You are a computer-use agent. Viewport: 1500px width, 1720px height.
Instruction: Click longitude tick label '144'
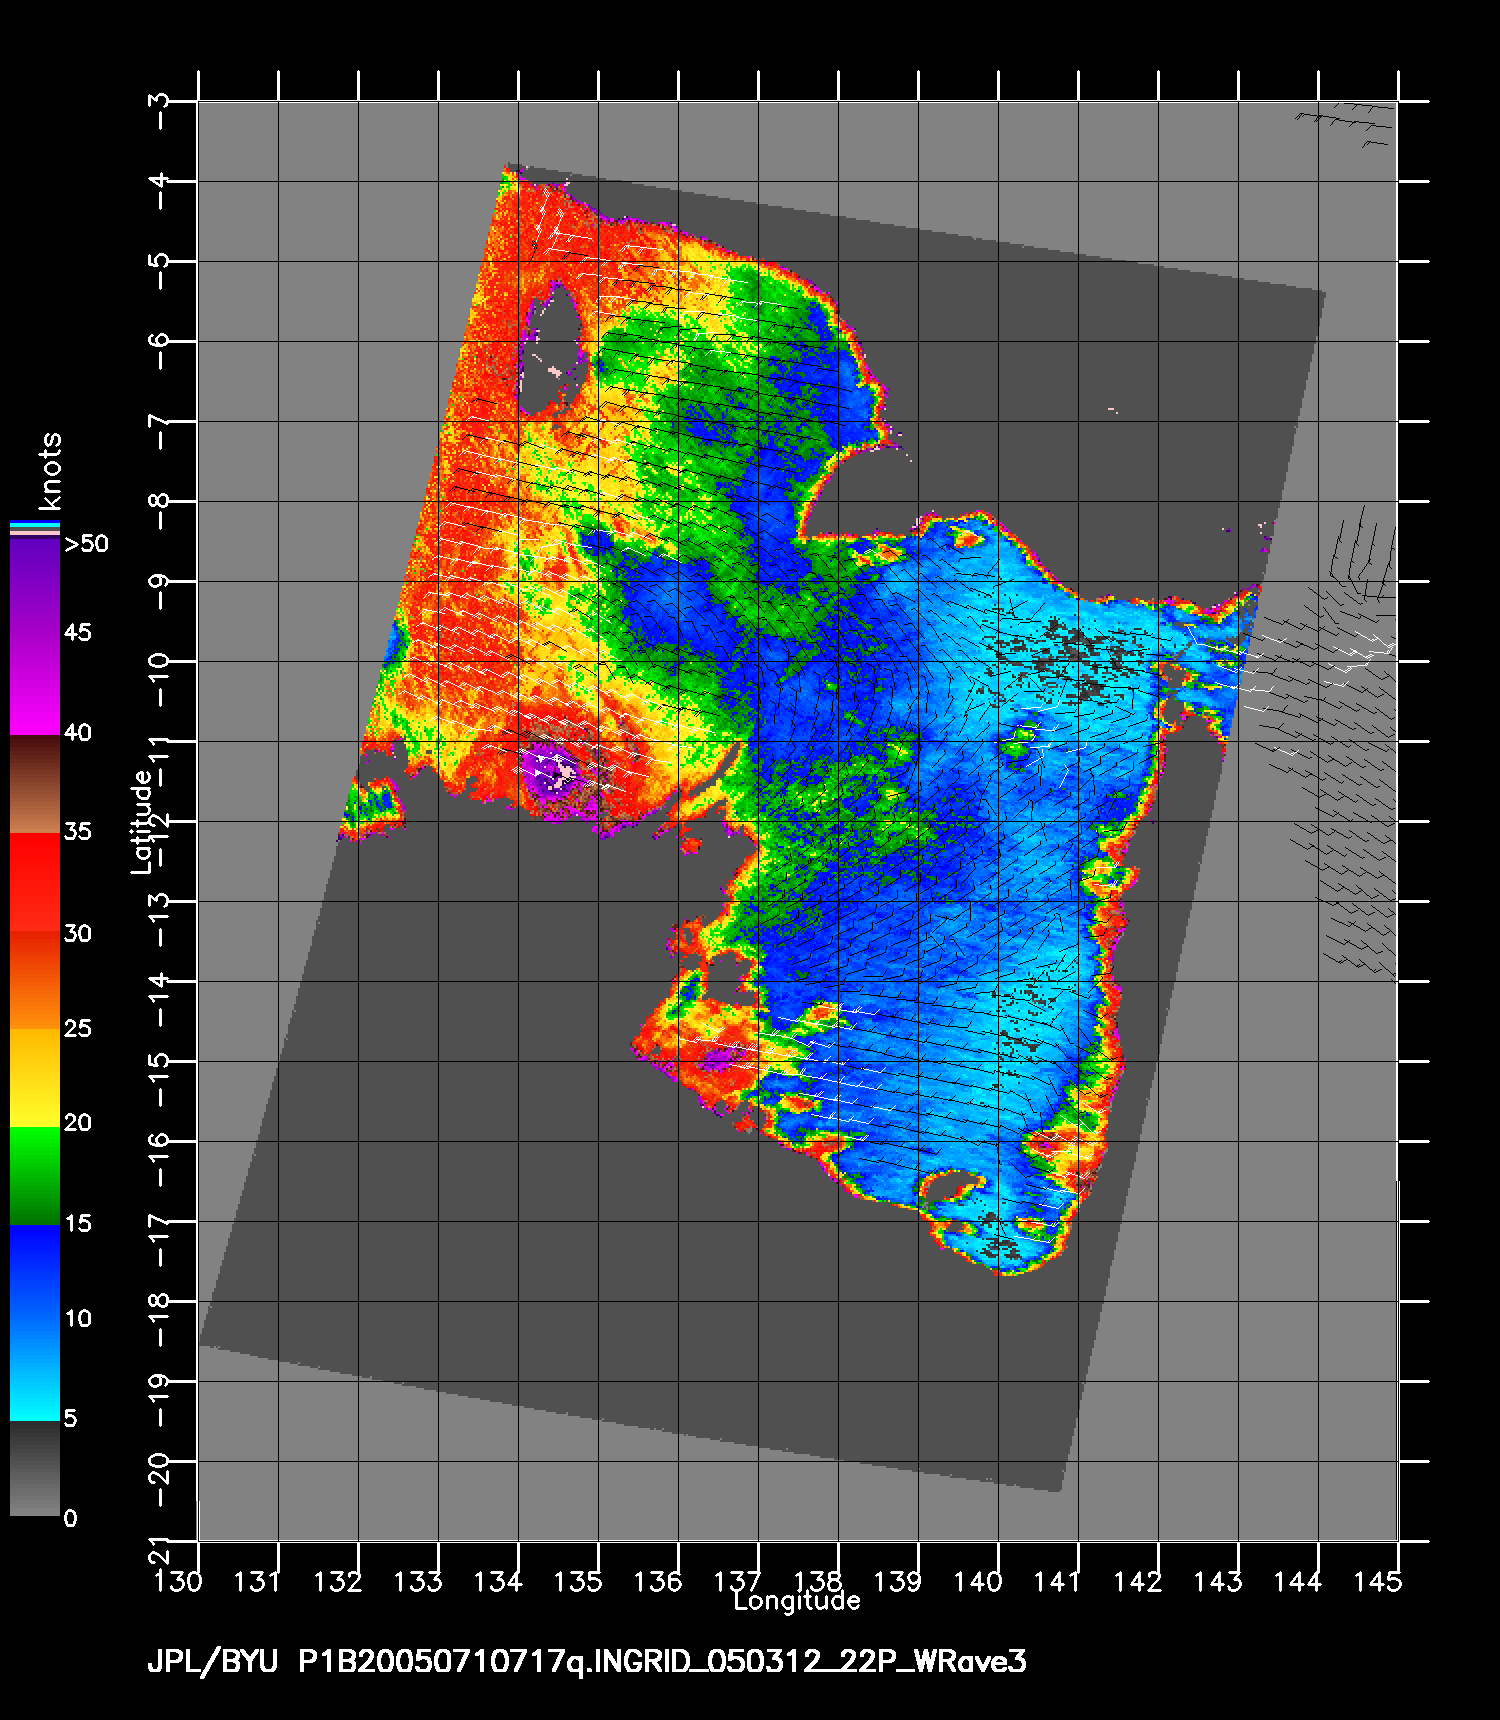1297,1581
